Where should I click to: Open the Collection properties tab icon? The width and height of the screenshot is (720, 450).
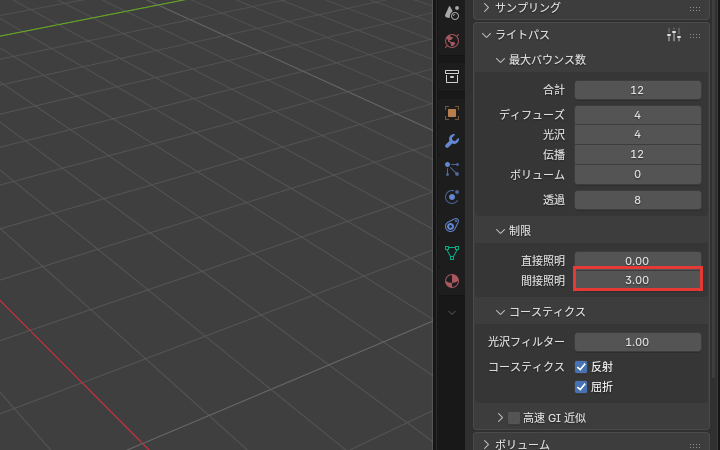[452, 76]
